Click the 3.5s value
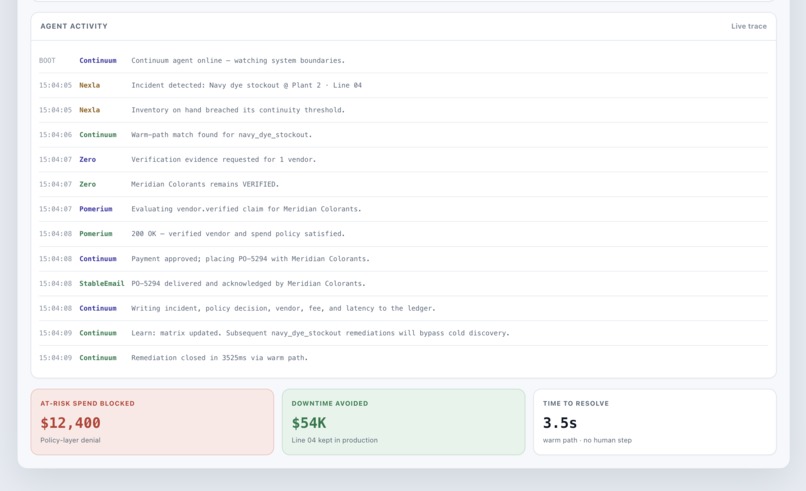The width and height of the screenshot is (806, 491). pyautogui.click(x=560, y=423)
